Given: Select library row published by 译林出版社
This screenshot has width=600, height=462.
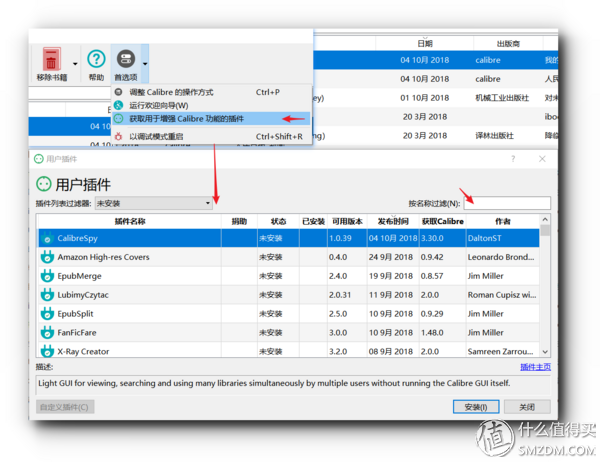Looking at the screenshot, I should [435, 135].
